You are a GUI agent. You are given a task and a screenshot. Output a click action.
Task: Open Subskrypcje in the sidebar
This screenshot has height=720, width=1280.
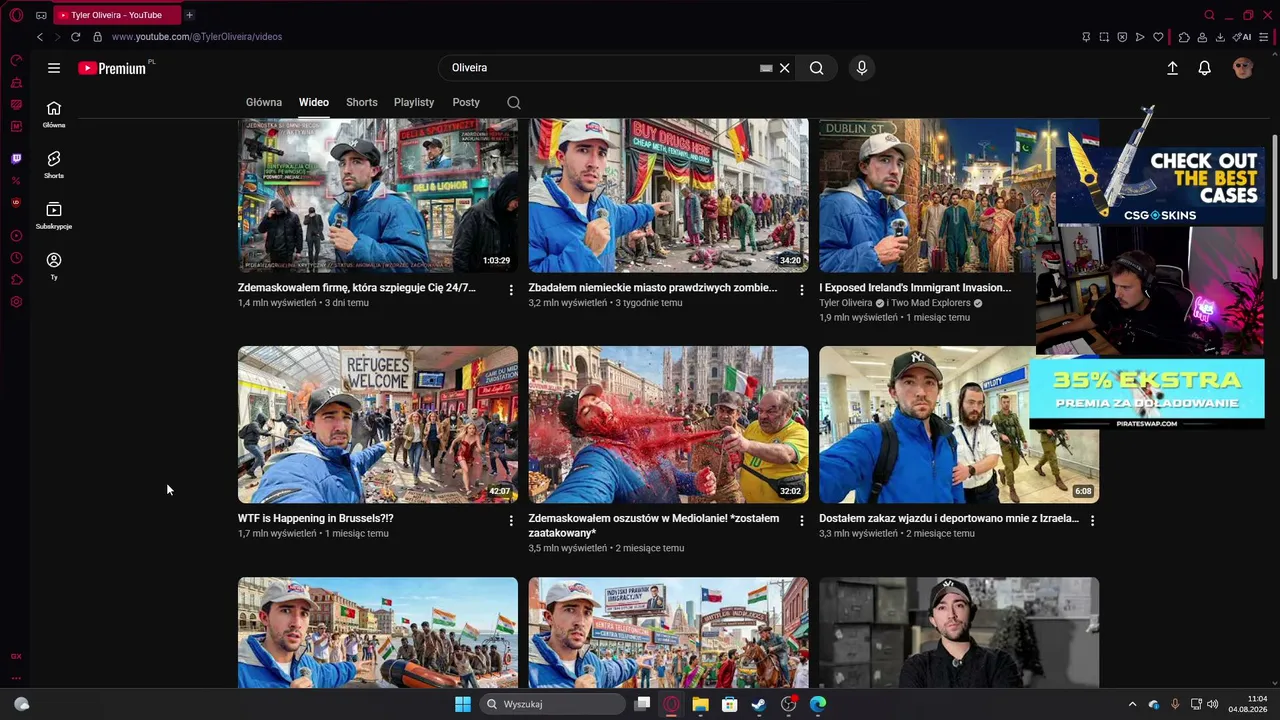click(x=54, y=216)
